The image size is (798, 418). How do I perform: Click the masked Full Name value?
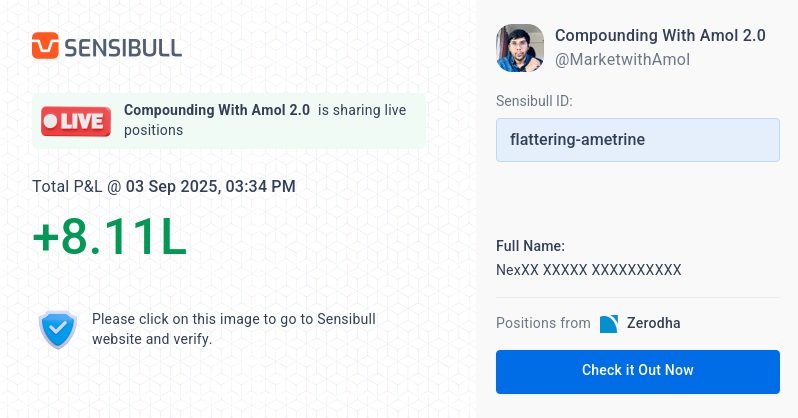[x=588, y=270]
